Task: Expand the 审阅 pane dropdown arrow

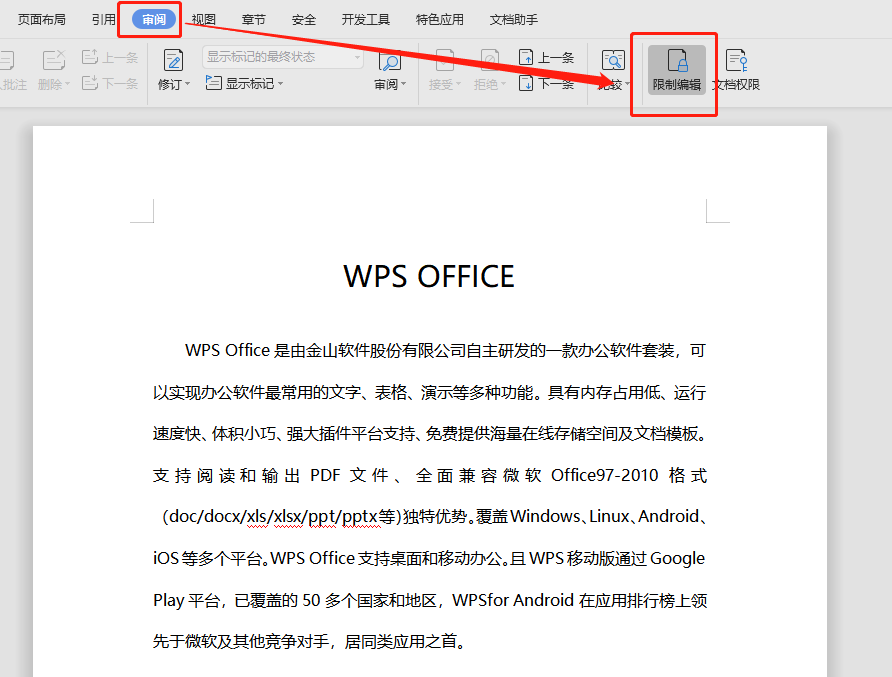Action: [x=403, y=84]
